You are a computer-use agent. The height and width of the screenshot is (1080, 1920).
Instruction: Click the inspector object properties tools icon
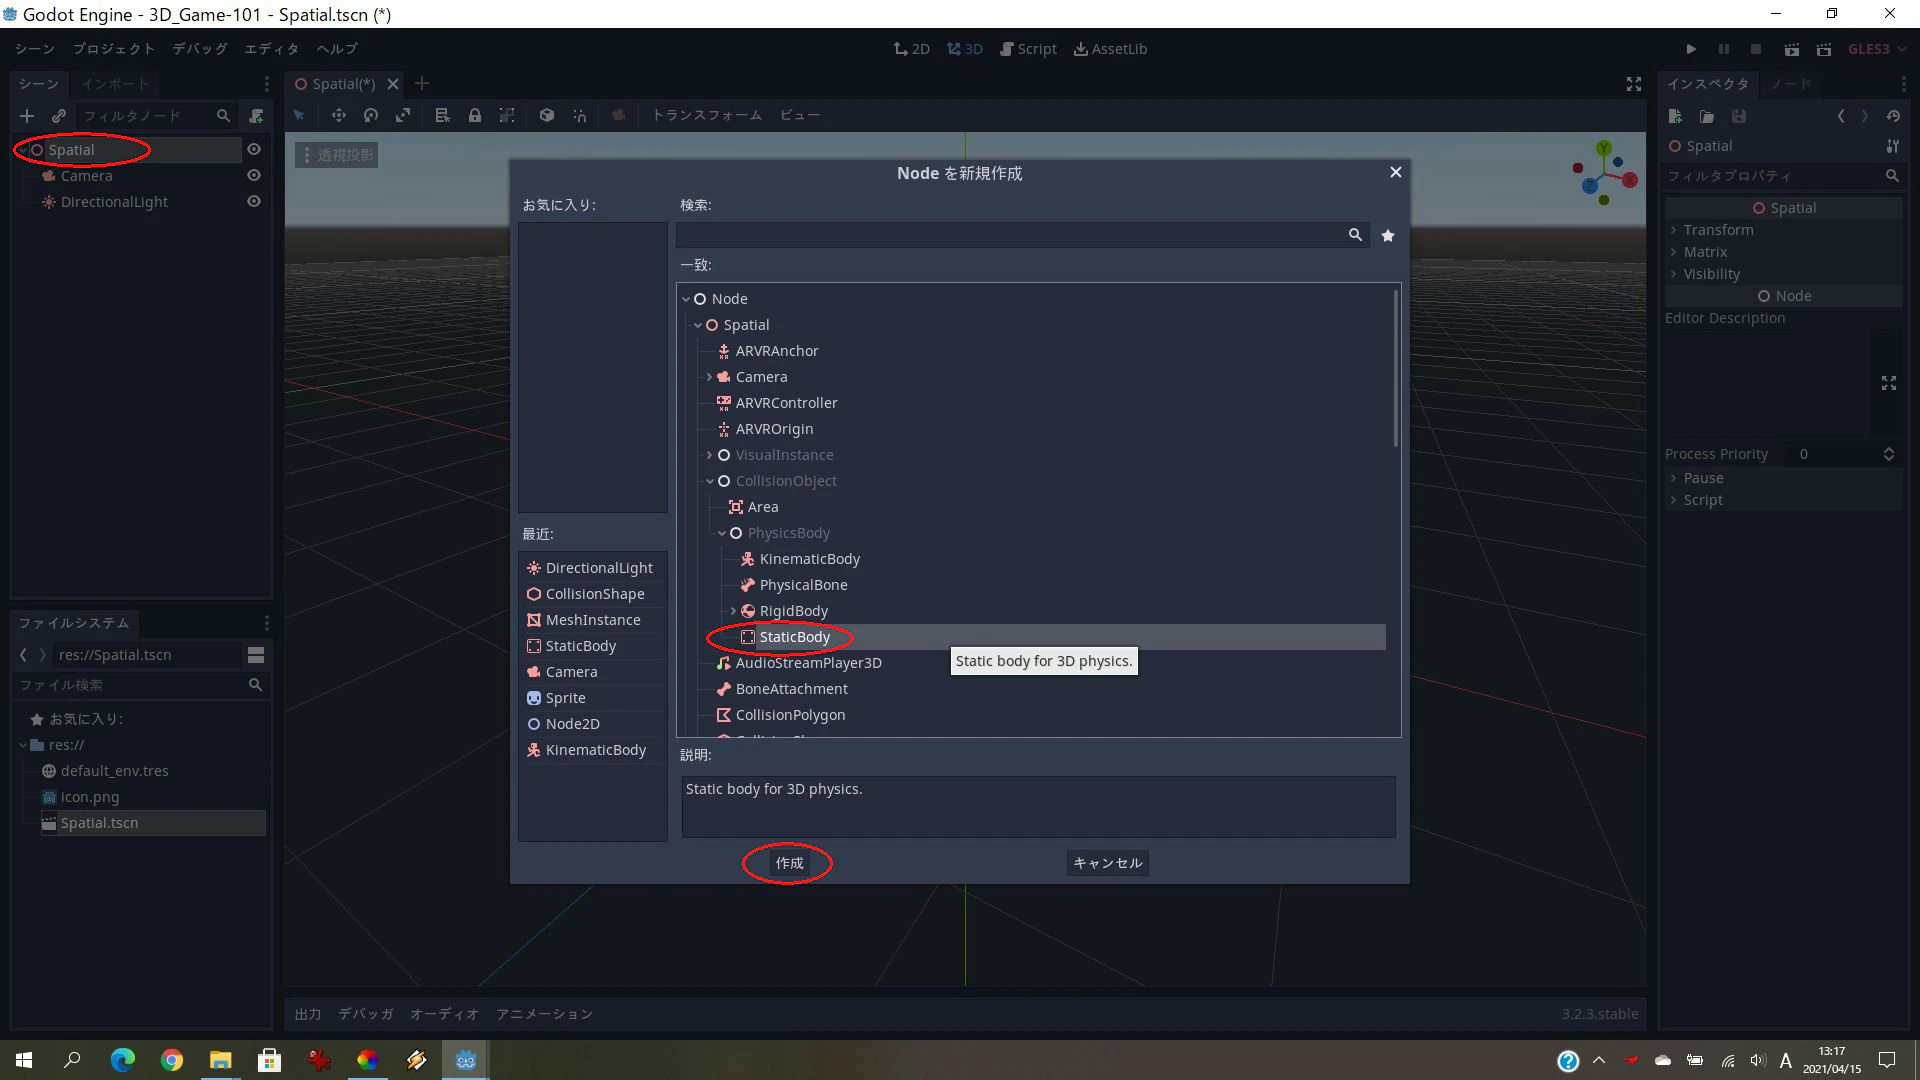click(x=1892, y=146)
